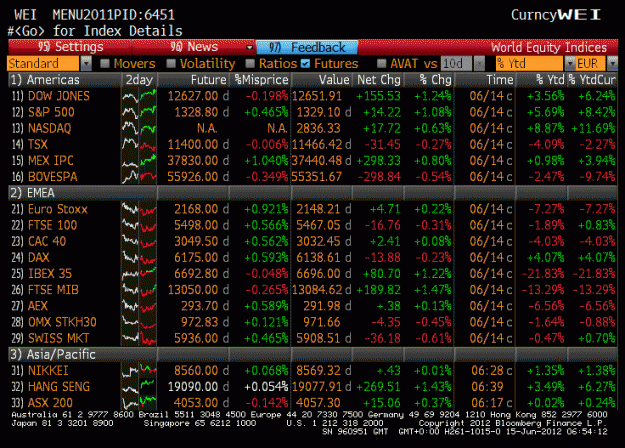This screenshot has height=448, width=625.
Task: Enable the AVAT checkbox
Action: coord(381,63)
